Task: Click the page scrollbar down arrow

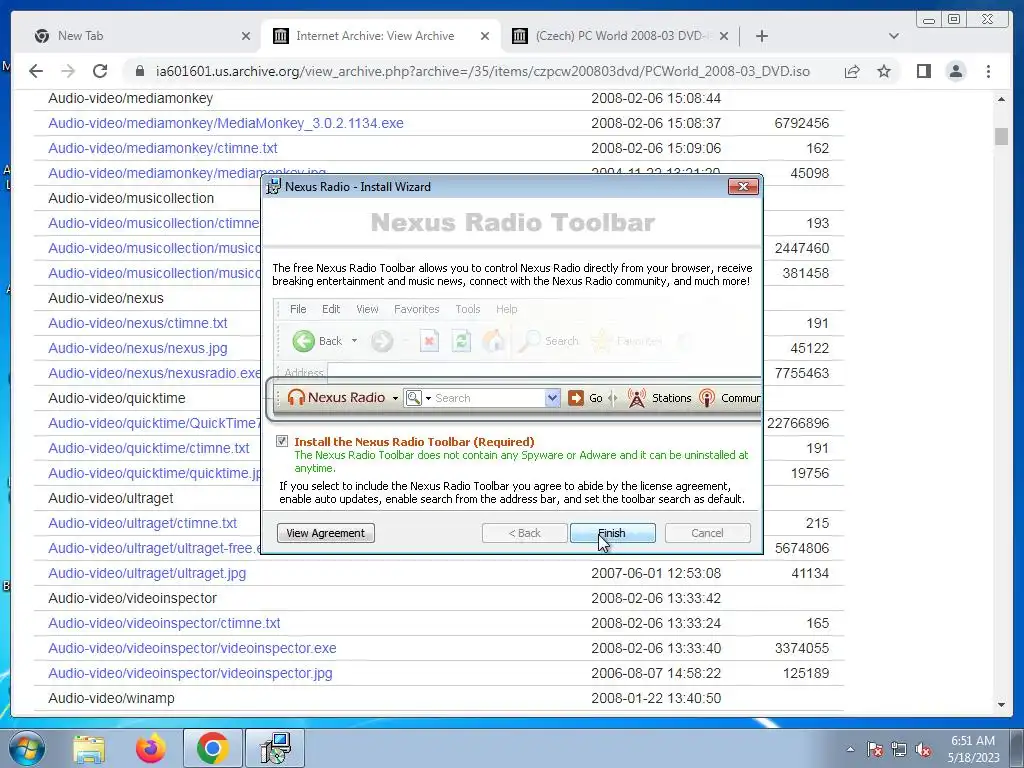Action: [1001, 705]
